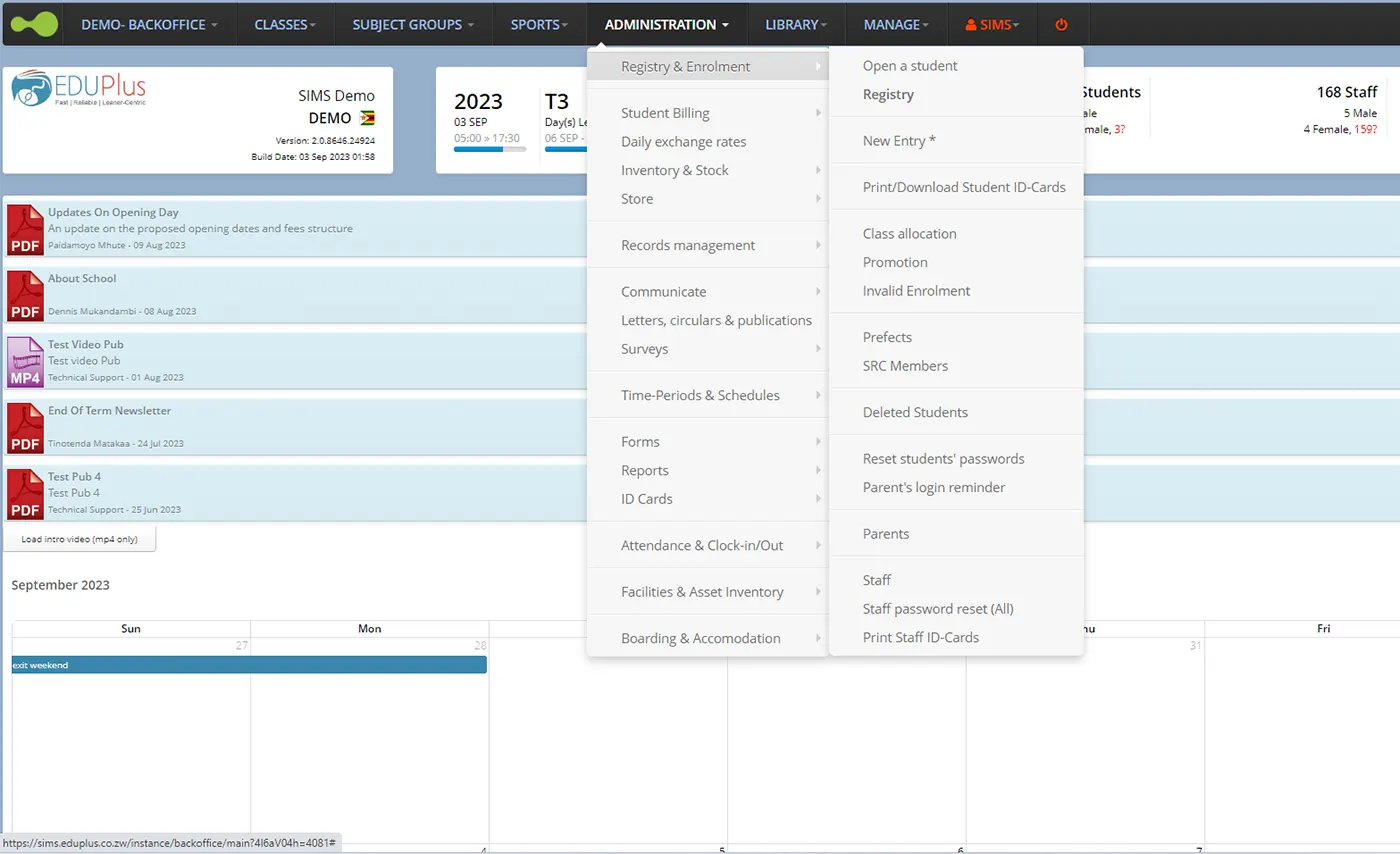1400x854 pixels.
Task: Open the Test Video Pub MP4 icon
Action: [25, 361]
